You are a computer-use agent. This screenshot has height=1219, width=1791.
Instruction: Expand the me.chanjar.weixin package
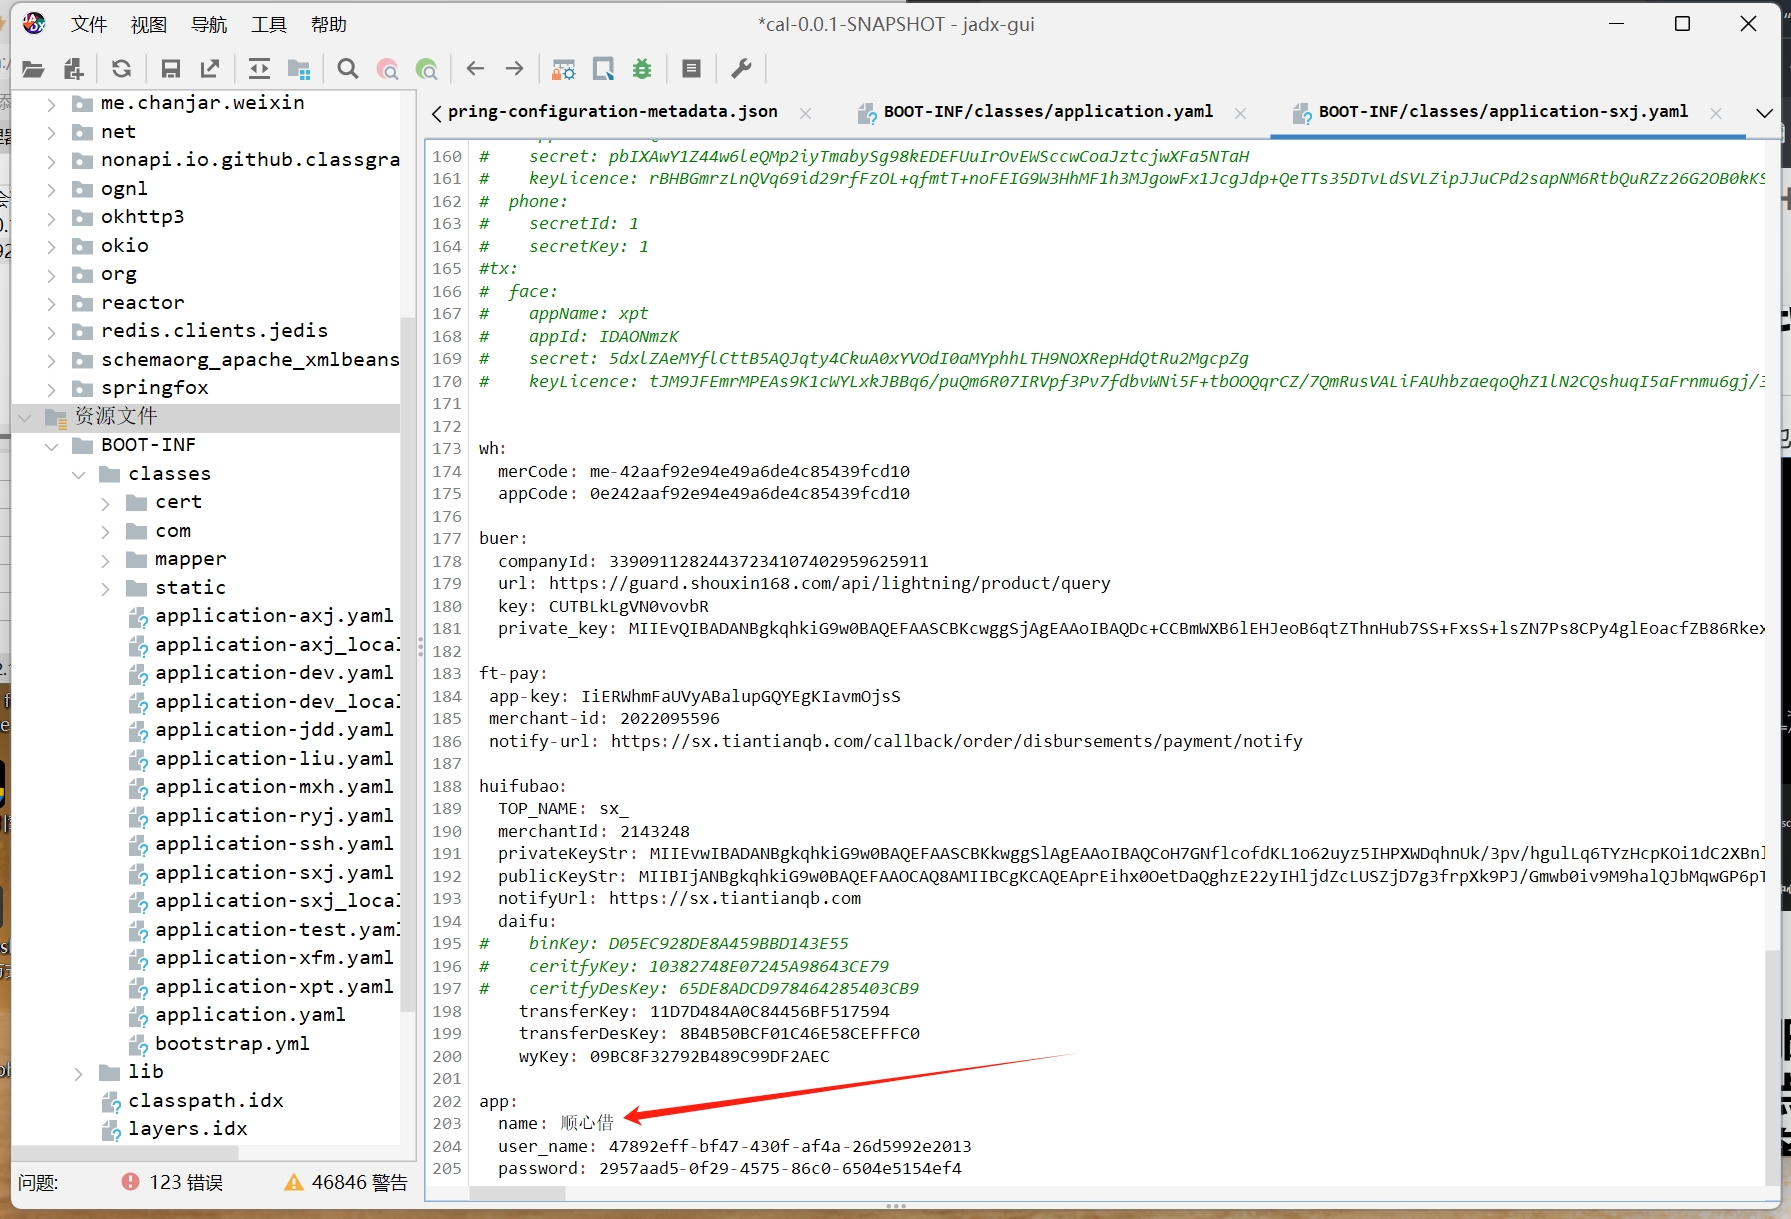[x=51, y=103]
